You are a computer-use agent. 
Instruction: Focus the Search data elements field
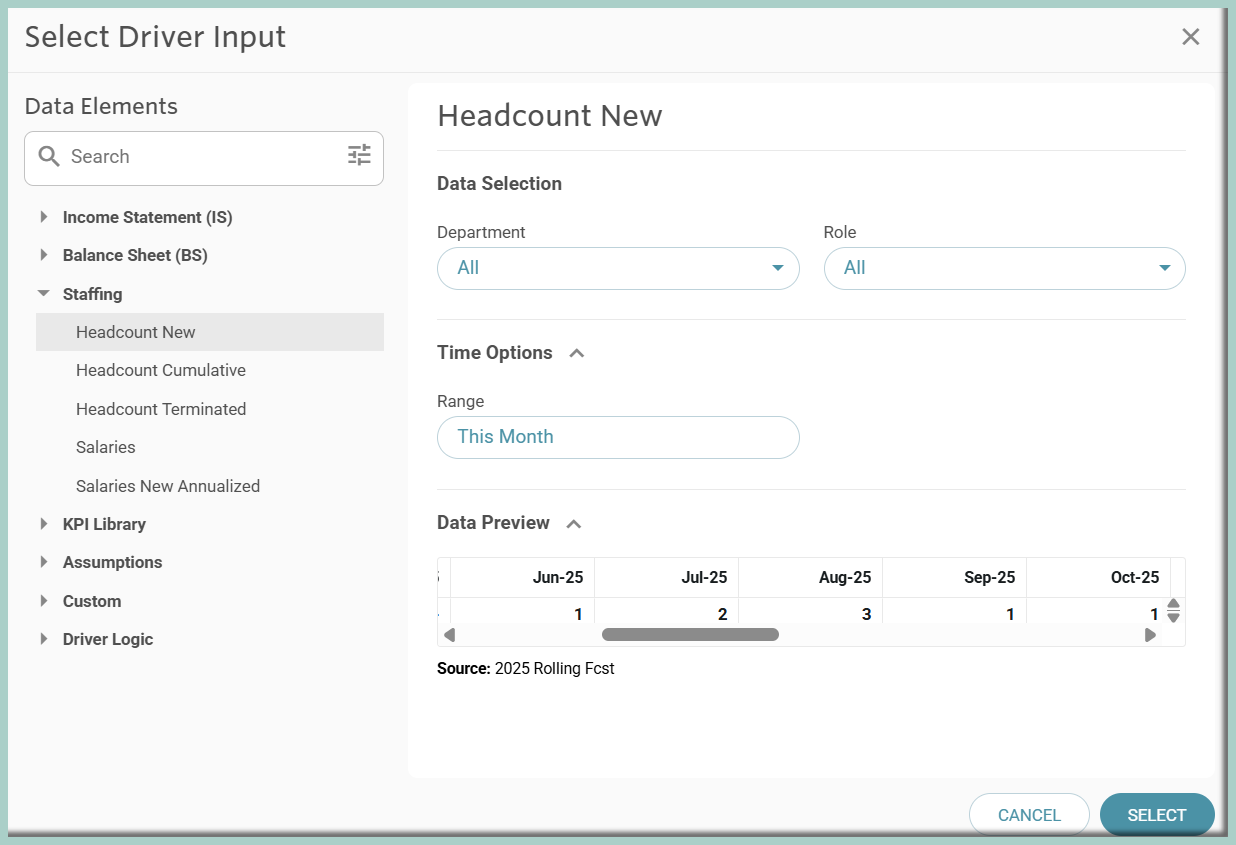pyautogui.click(x=204, y=157)
